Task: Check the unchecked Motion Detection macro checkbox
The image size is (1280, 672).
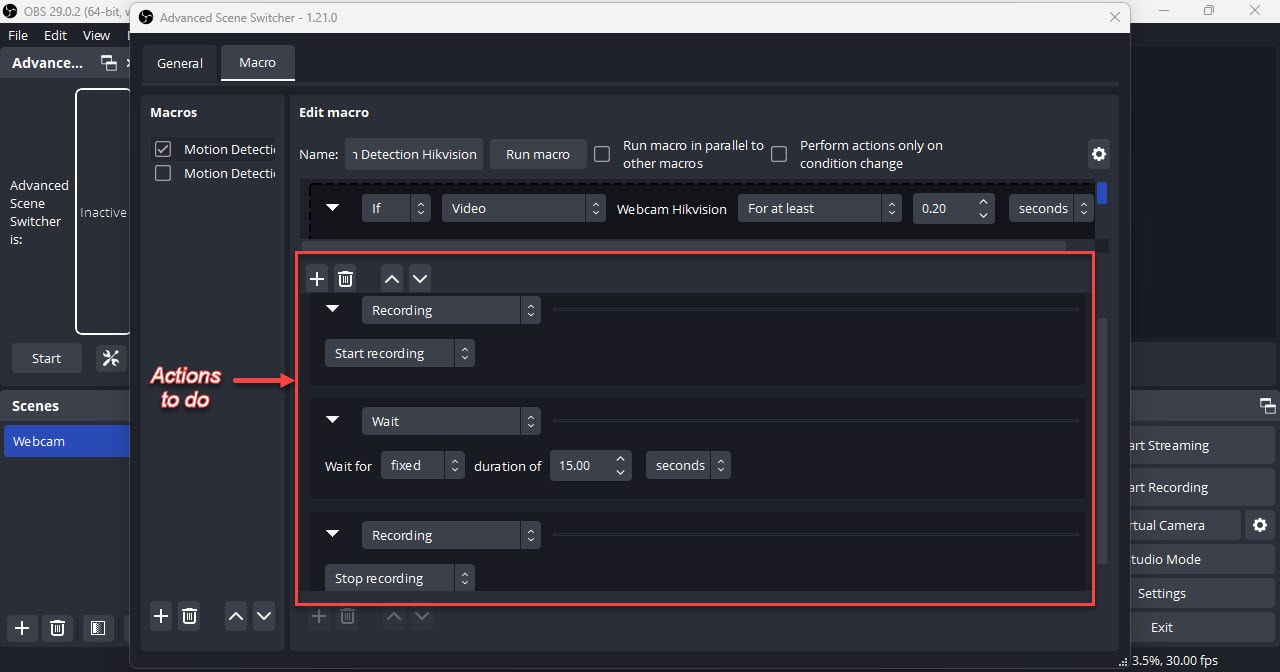Action: (163, 173)
